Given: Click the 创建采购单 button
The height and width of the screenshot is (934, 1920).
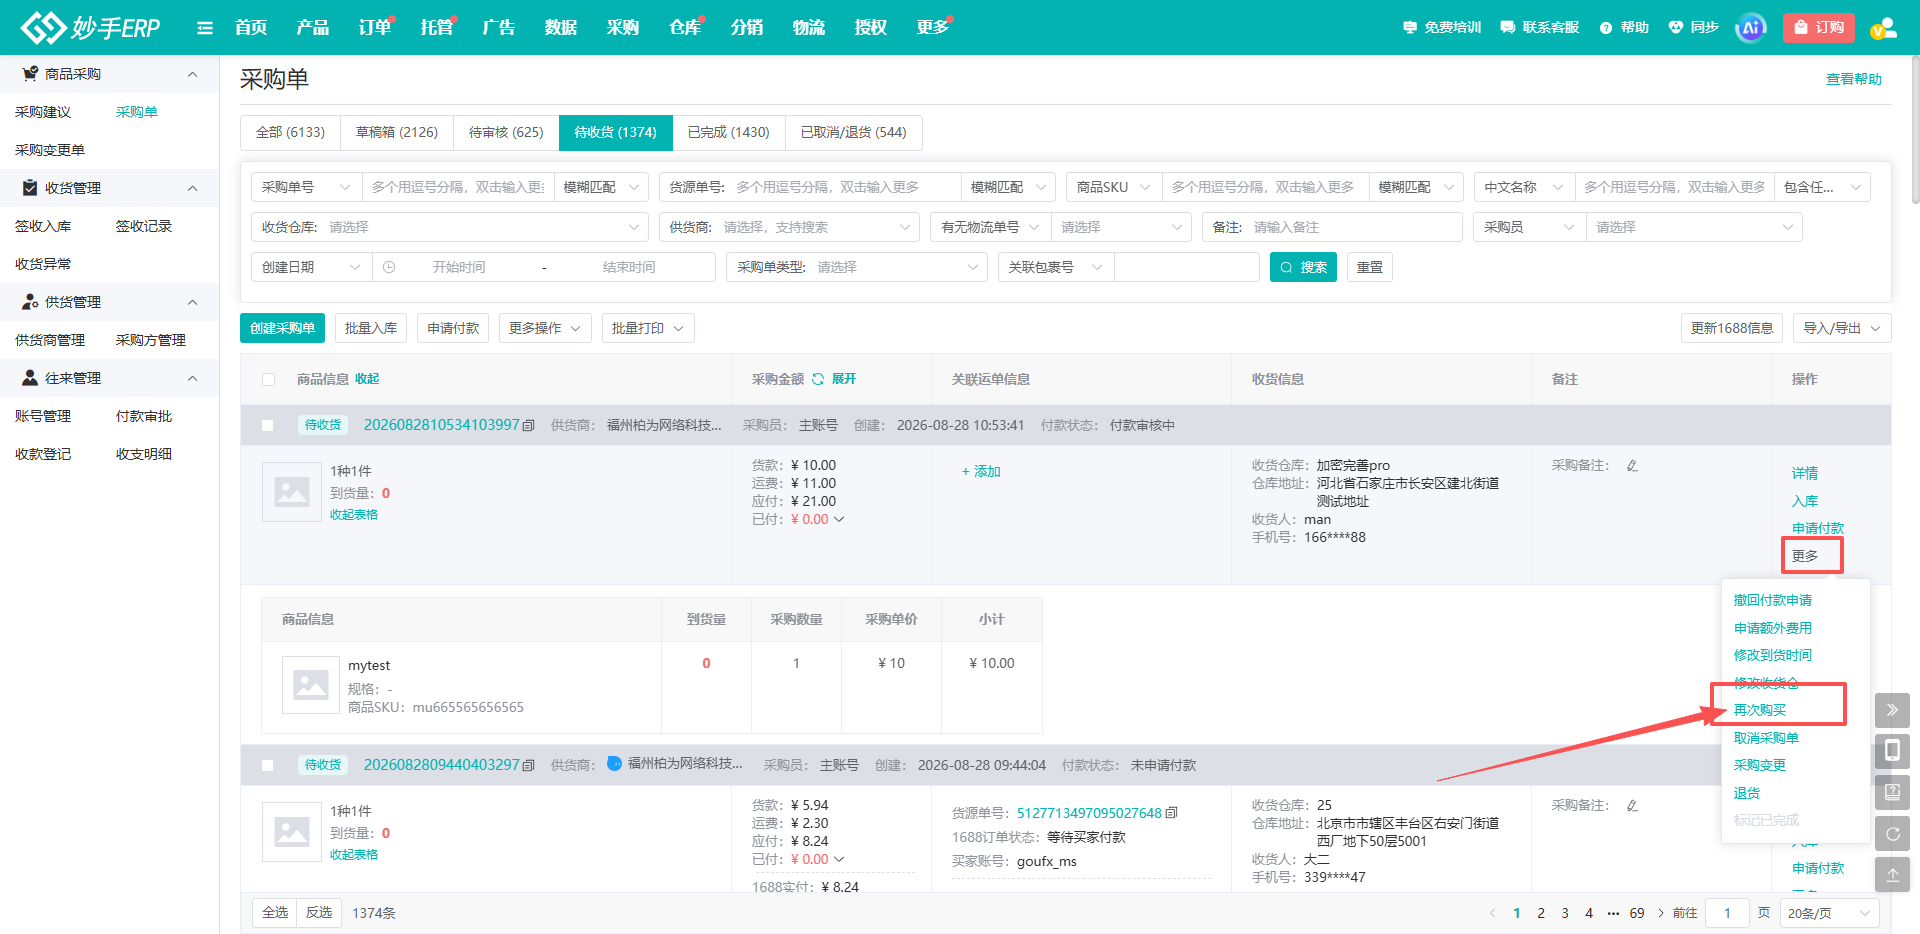Looking at the screenshot, I should [x=282, y=328].
